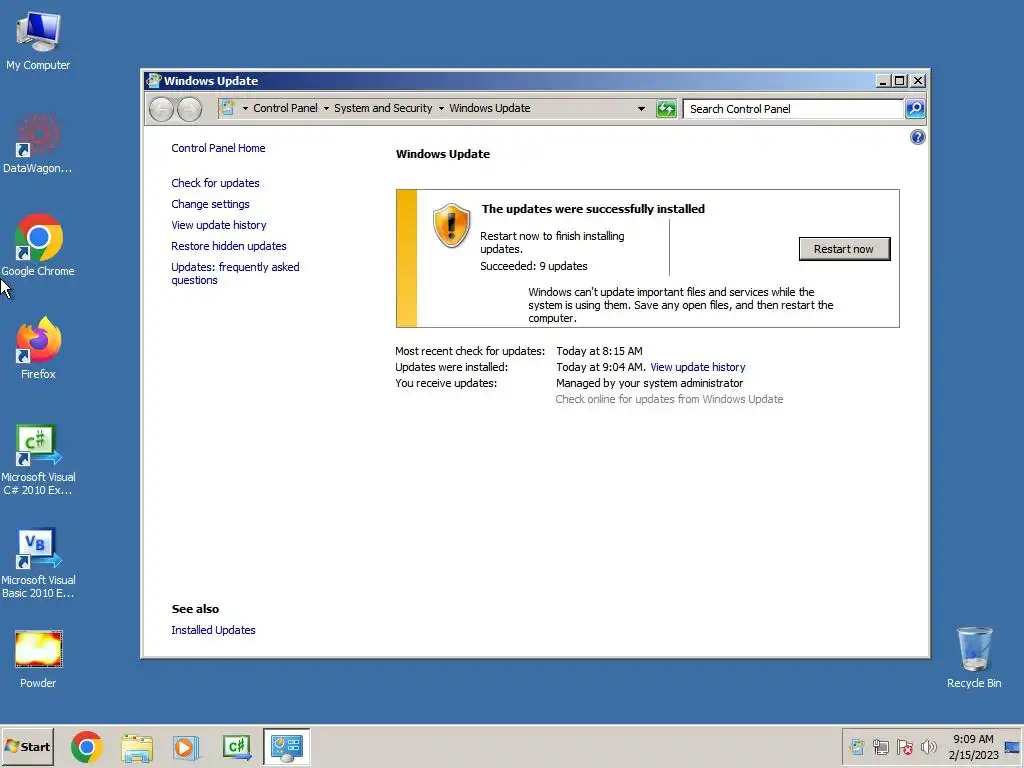Select the Control Panel breadcrumb
1024x768 pixels.
pos(285,108)
